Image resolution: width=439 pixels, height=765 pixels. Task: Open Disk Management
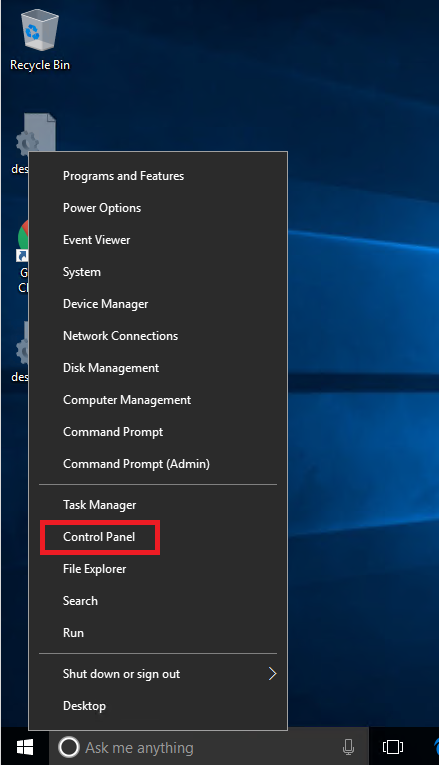111,368
